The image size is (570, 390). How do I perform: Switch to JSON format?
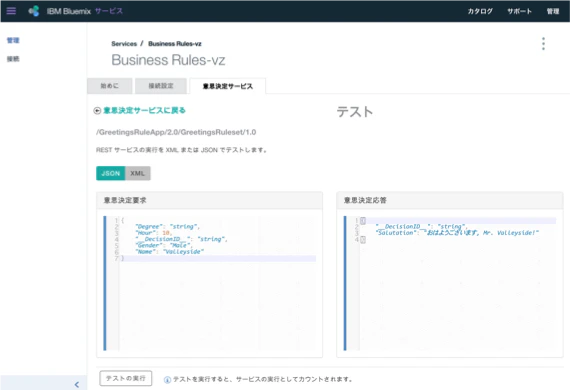[x=111, y=173]
